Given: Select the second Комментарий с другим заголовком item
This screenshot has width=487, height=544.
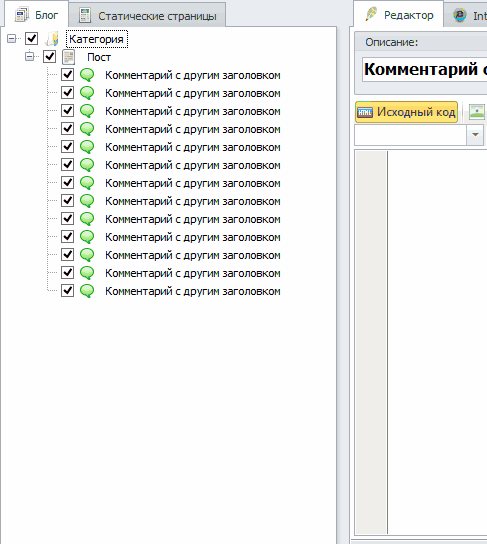Looking at the screenshot, I should tap(193, 93).
